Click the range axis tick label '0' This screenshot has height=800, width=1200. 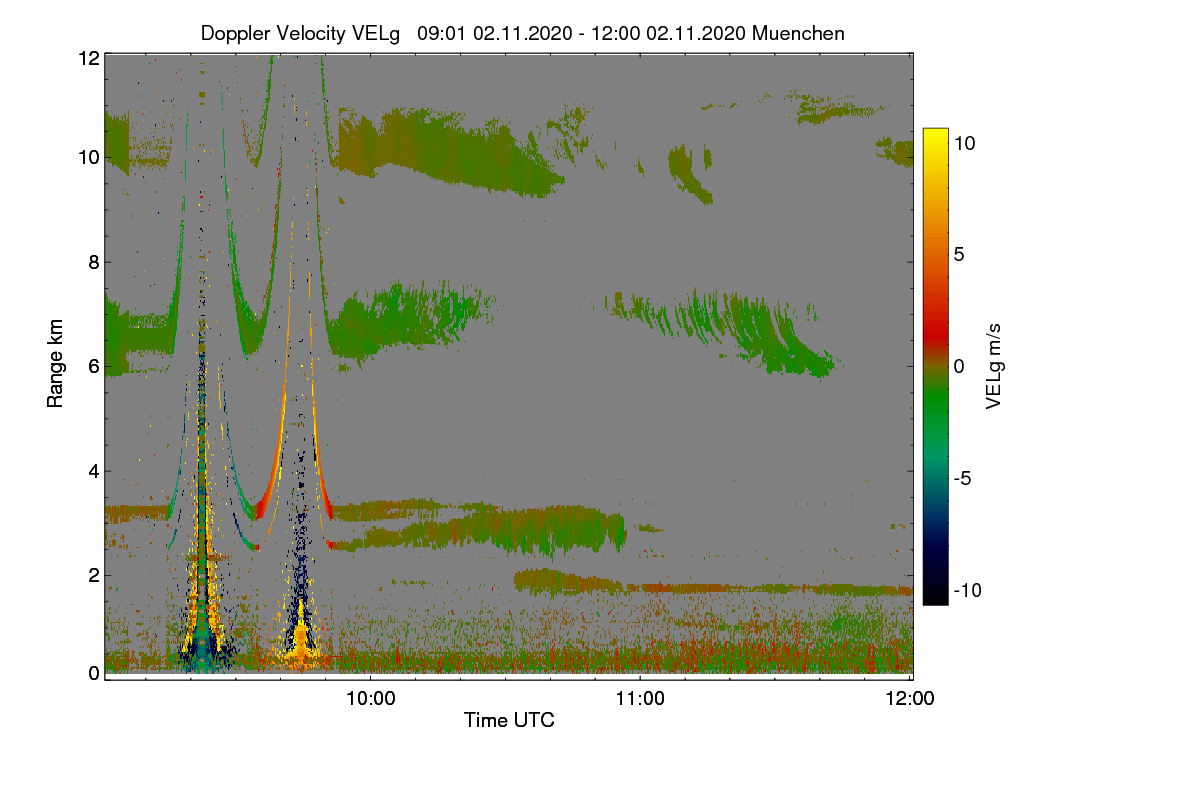tap(93, 673)
